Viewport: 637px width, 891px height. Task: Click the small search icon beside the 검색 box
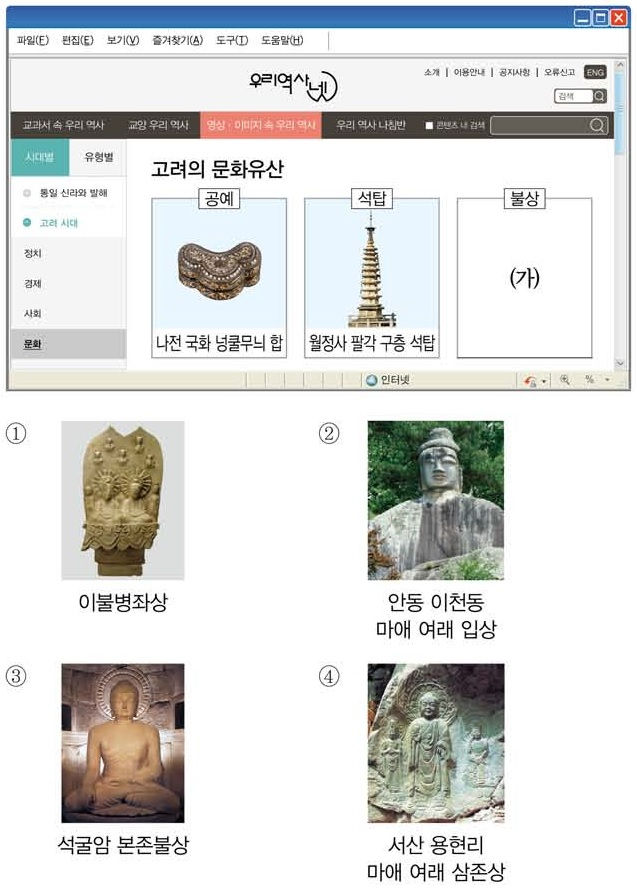pyautogui.click(x=599, y=96)
